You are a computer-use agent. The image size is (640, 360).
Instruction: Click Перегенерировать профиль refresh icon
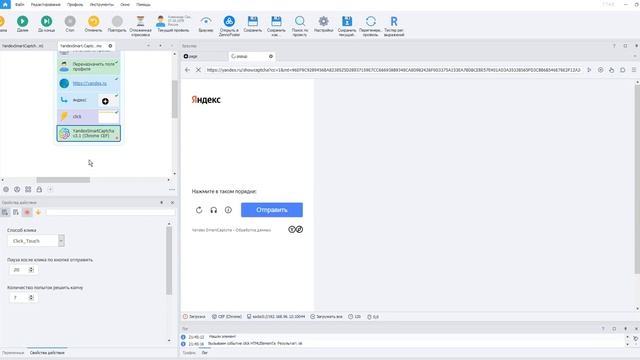(x=371, y=21)
